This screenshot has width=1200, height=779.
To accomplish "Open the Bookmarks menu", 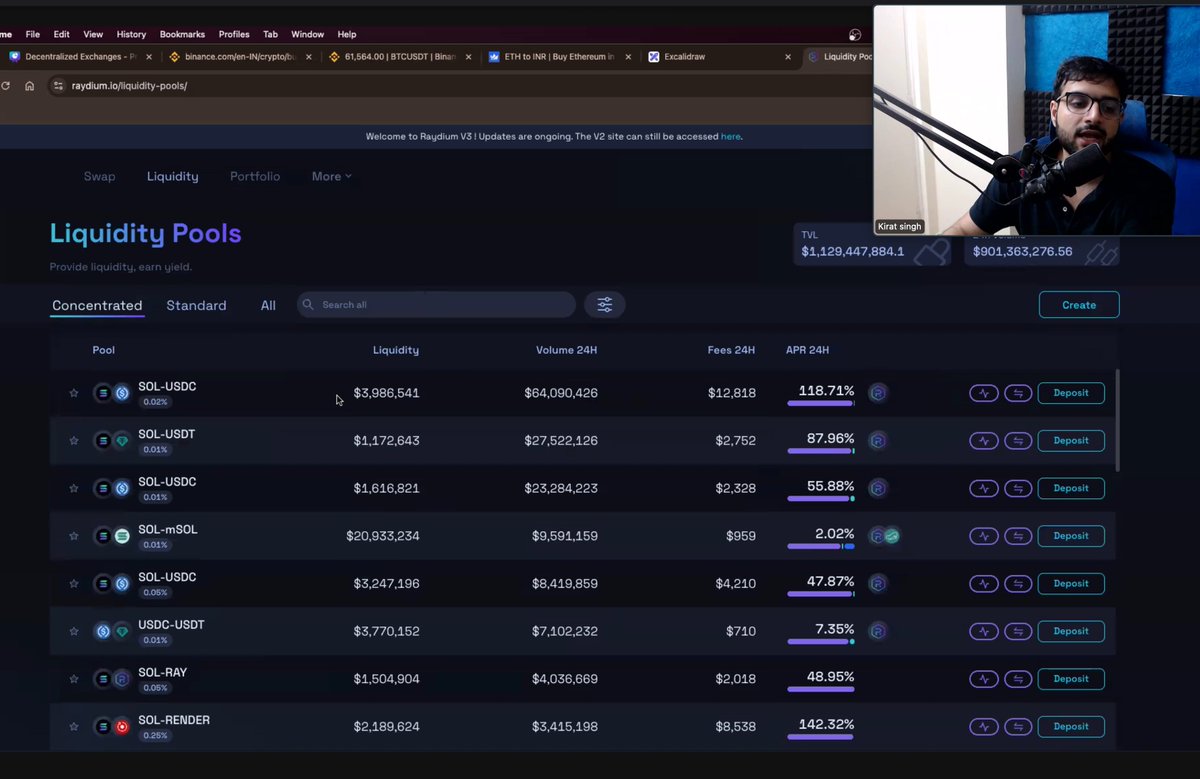I will [182, 33].
